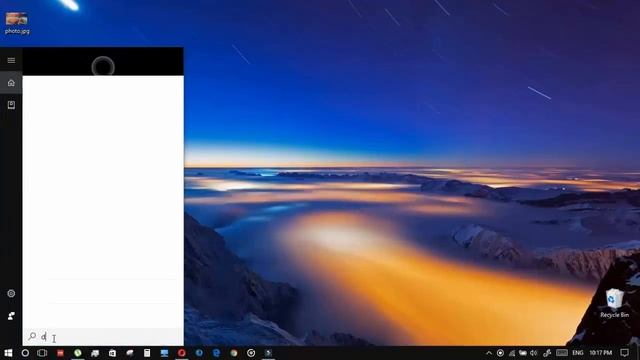Open the red app on the taskbar
This screenshot has height=360, width=640.
(x=60, y=353)
